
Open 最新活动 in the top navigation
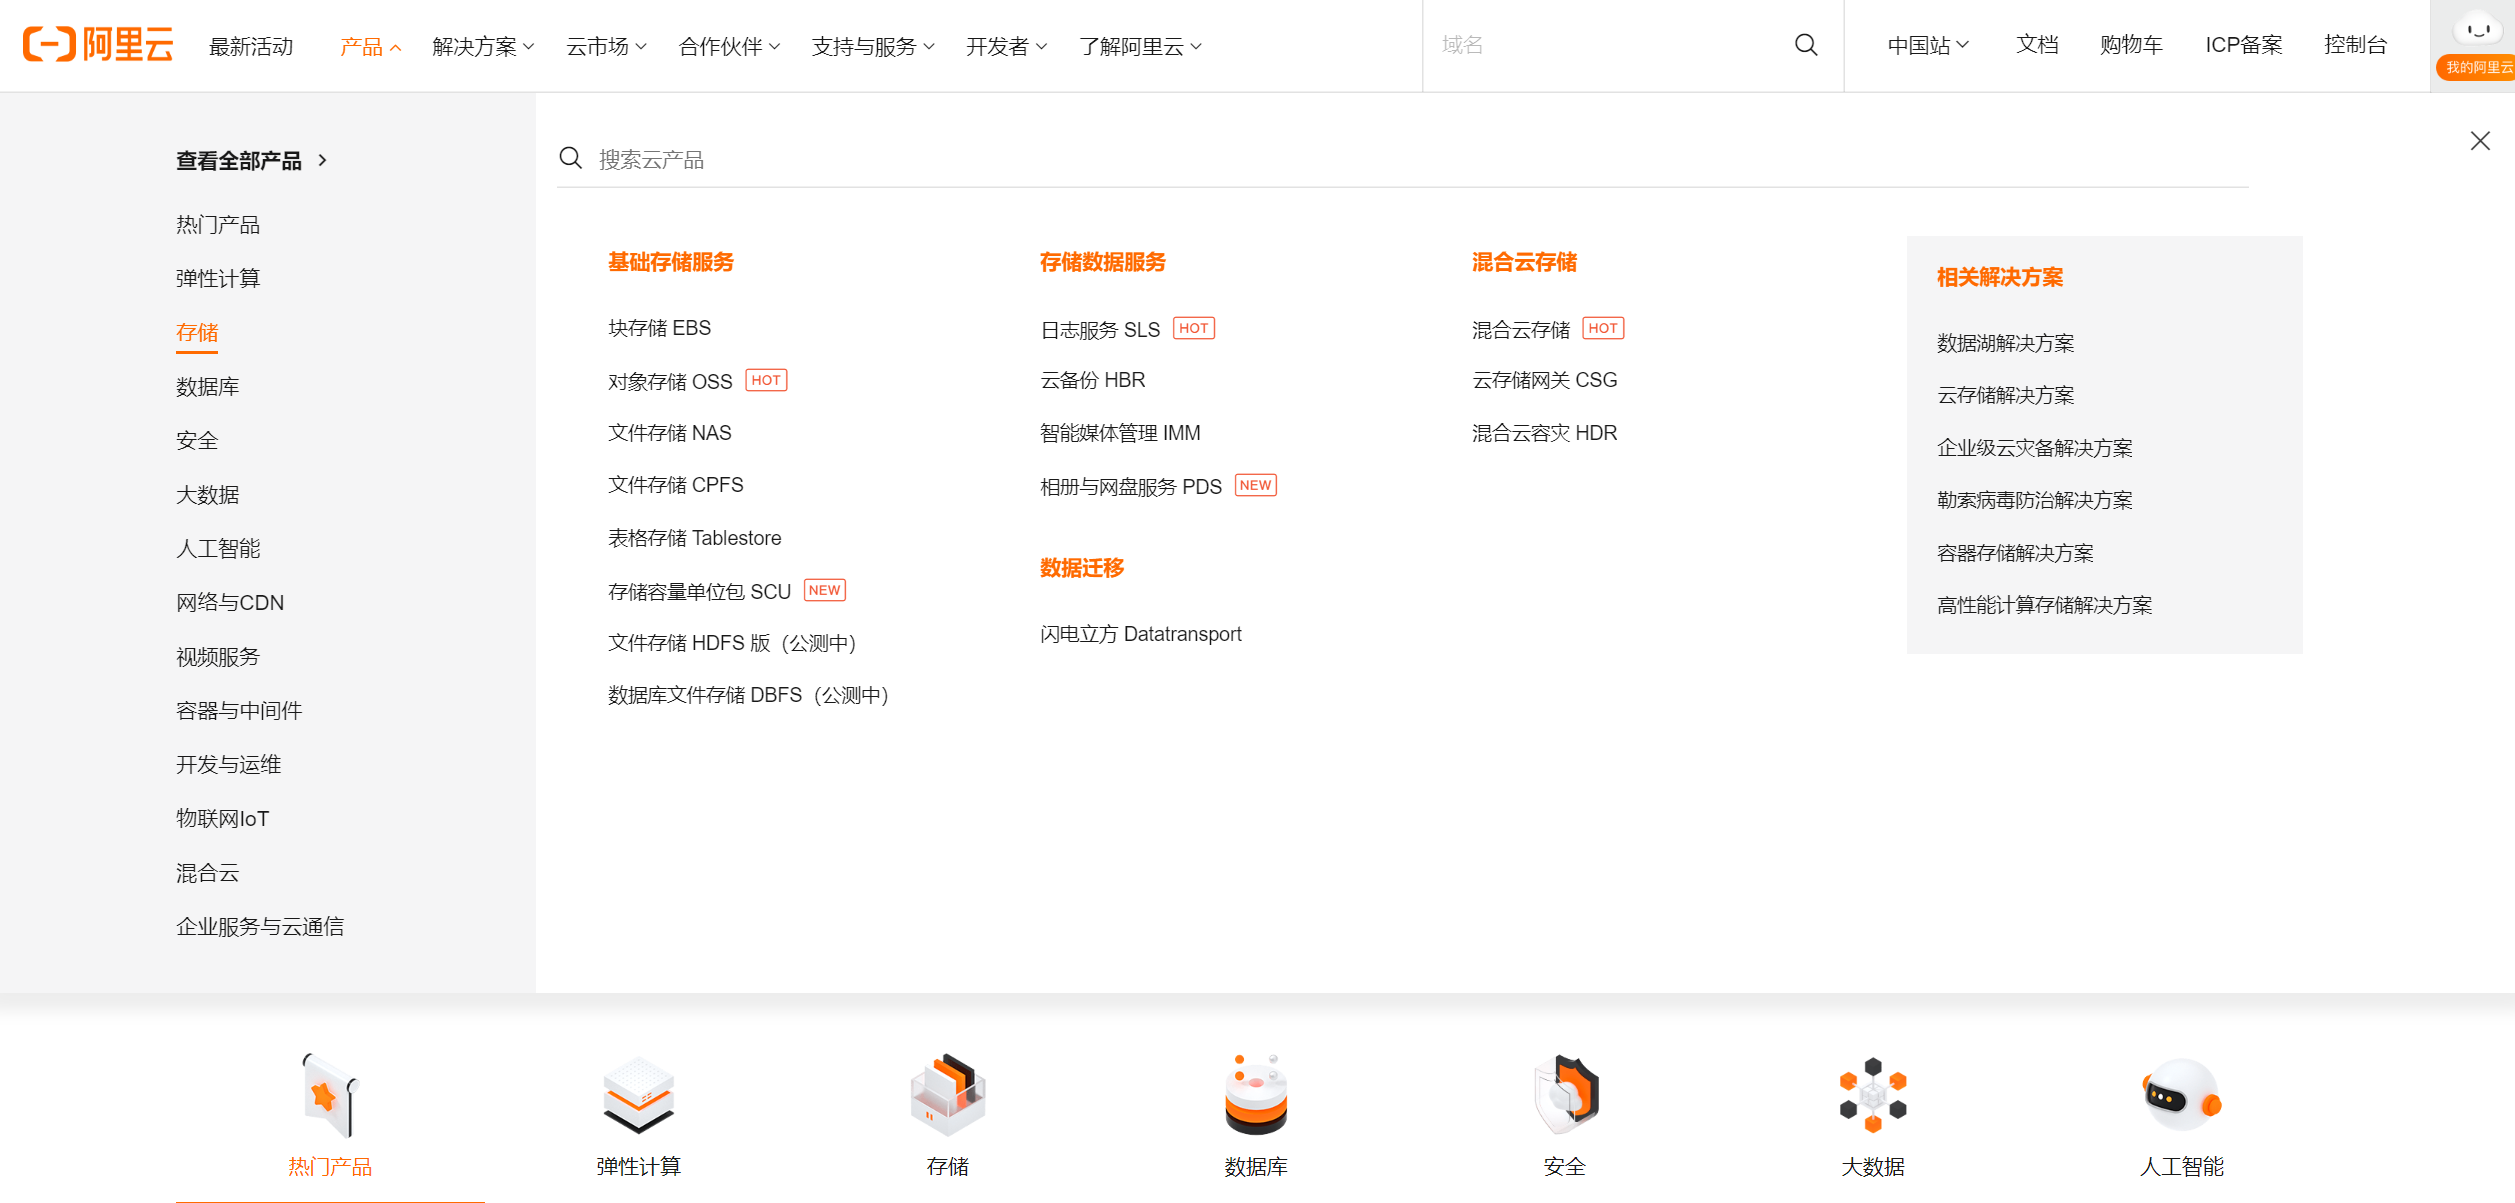250,46
